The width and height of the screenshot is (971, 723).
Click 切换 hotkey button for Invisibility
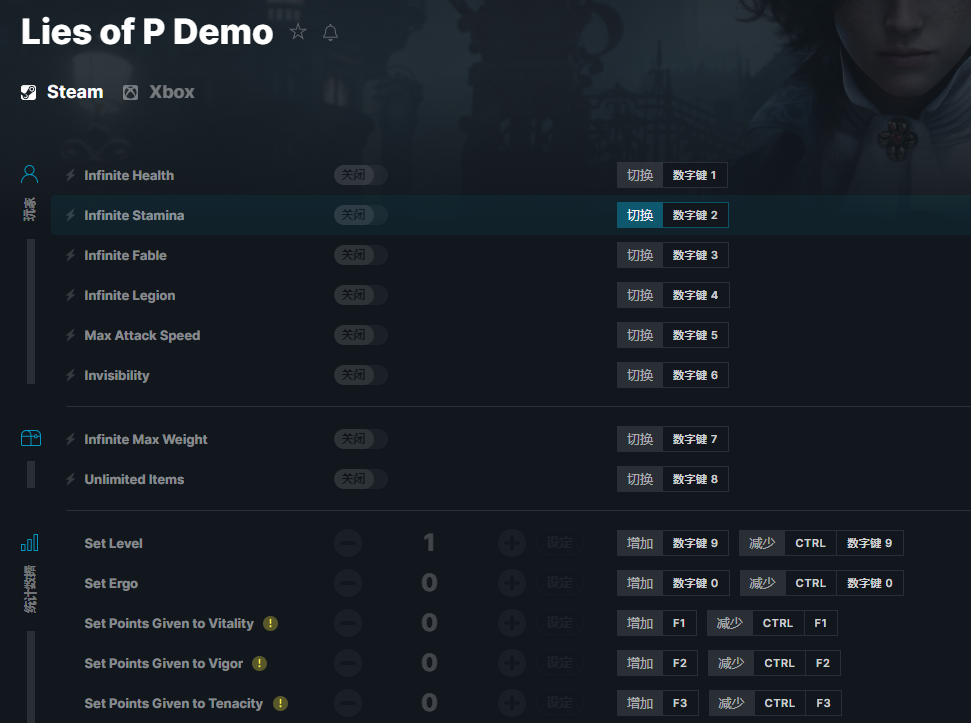640,375
